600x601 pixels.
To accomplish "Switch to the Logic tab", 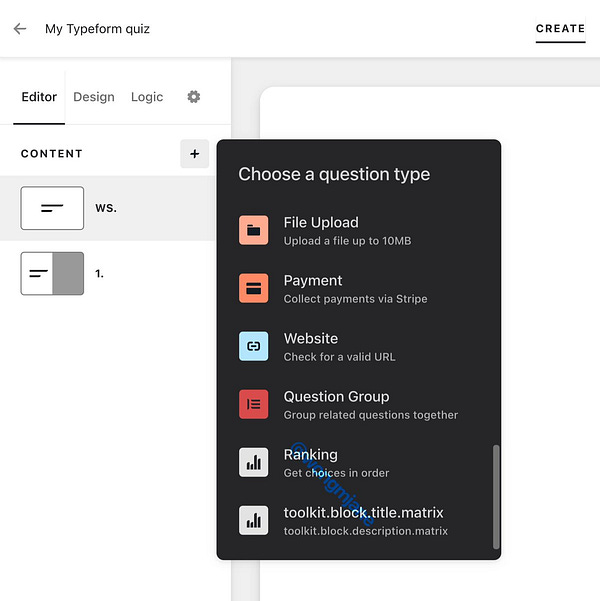I will pyautogui.click(x=147, y=97).
